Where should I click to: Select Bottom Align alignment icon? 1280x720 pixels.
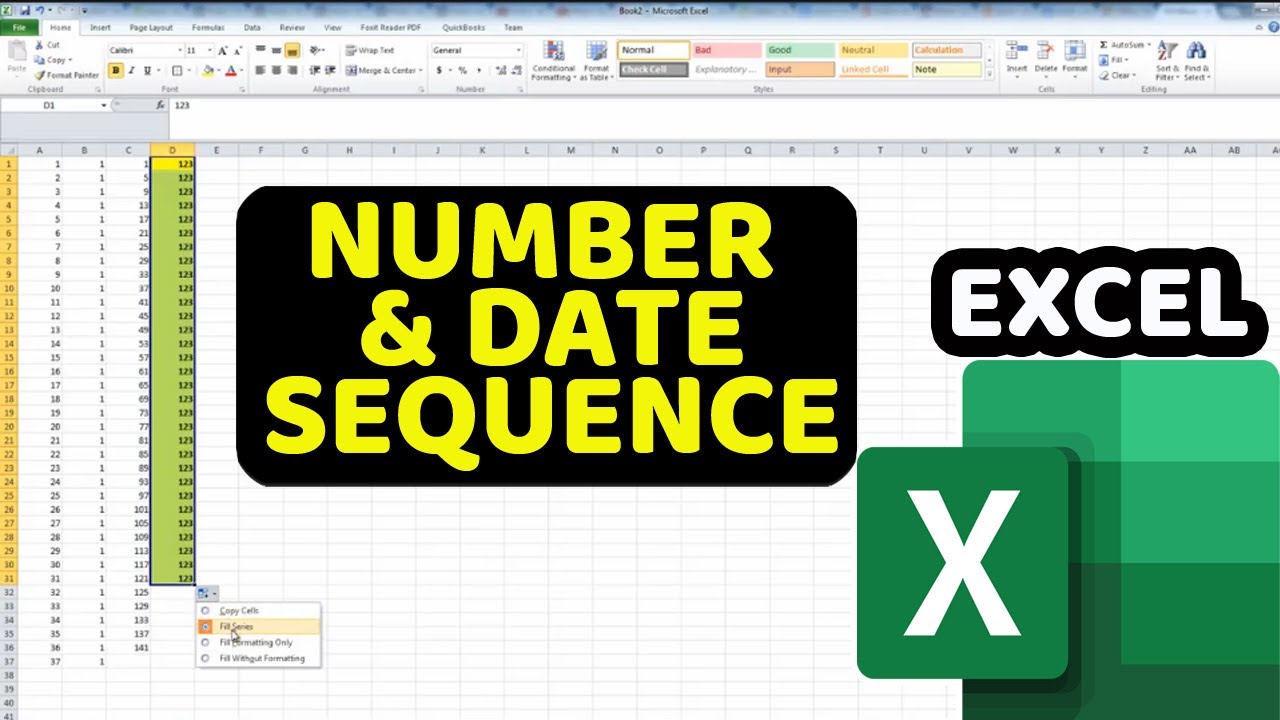[292, 50]
